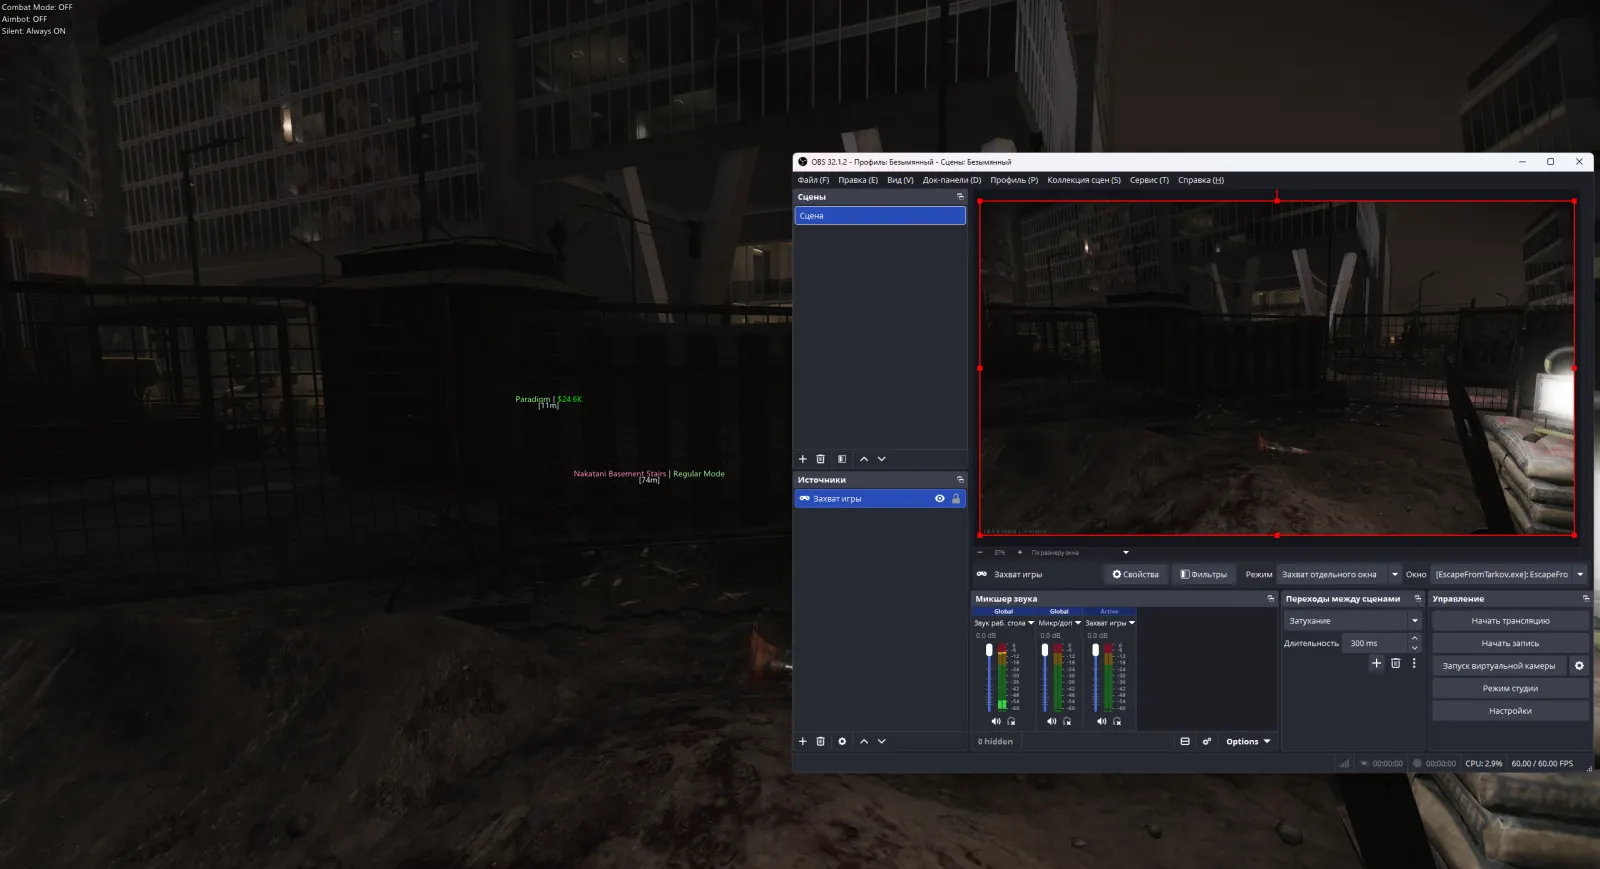
Task: Open the preview scaling dropdown
Action: click(1080, 552)
